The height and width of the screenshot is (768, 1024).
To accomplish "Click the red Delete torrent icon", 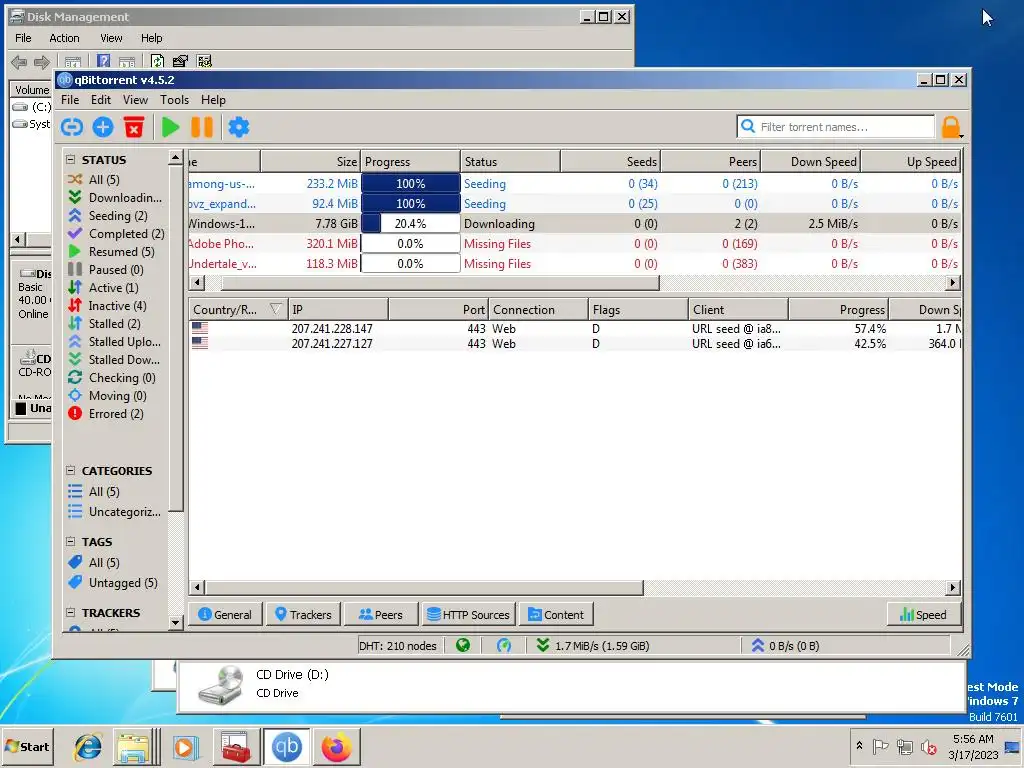I will point(134,127).
